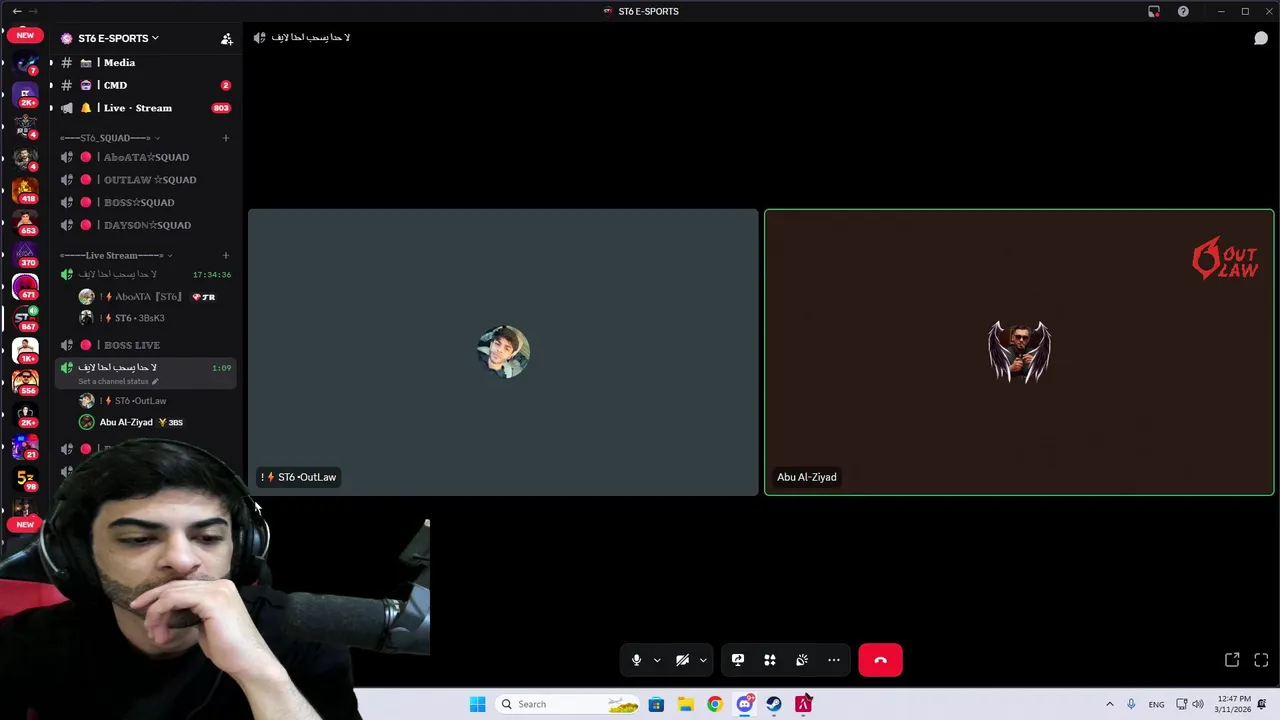Open server icon with 1K+ badge
This screenshot has height=720, width=1280.
[x=25, y=350]
